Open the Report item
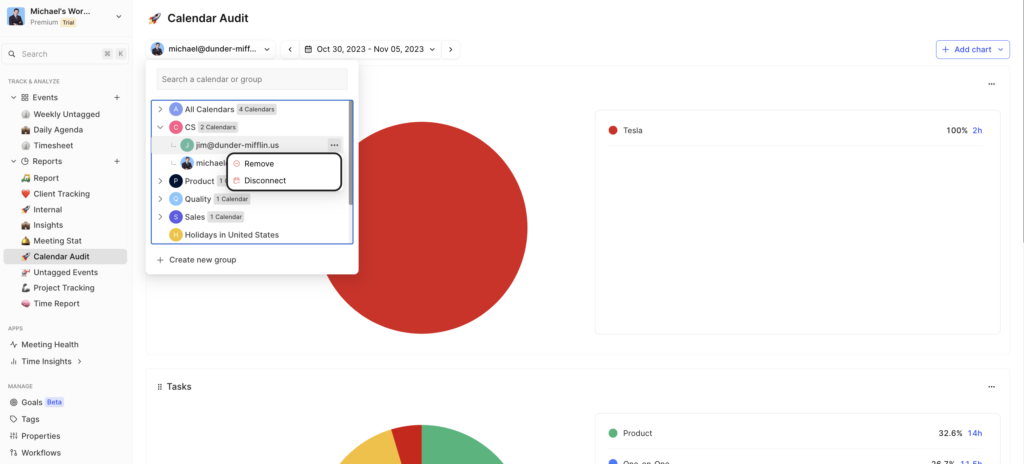Viewport: 1024px width, 464px height. [46, 178]
